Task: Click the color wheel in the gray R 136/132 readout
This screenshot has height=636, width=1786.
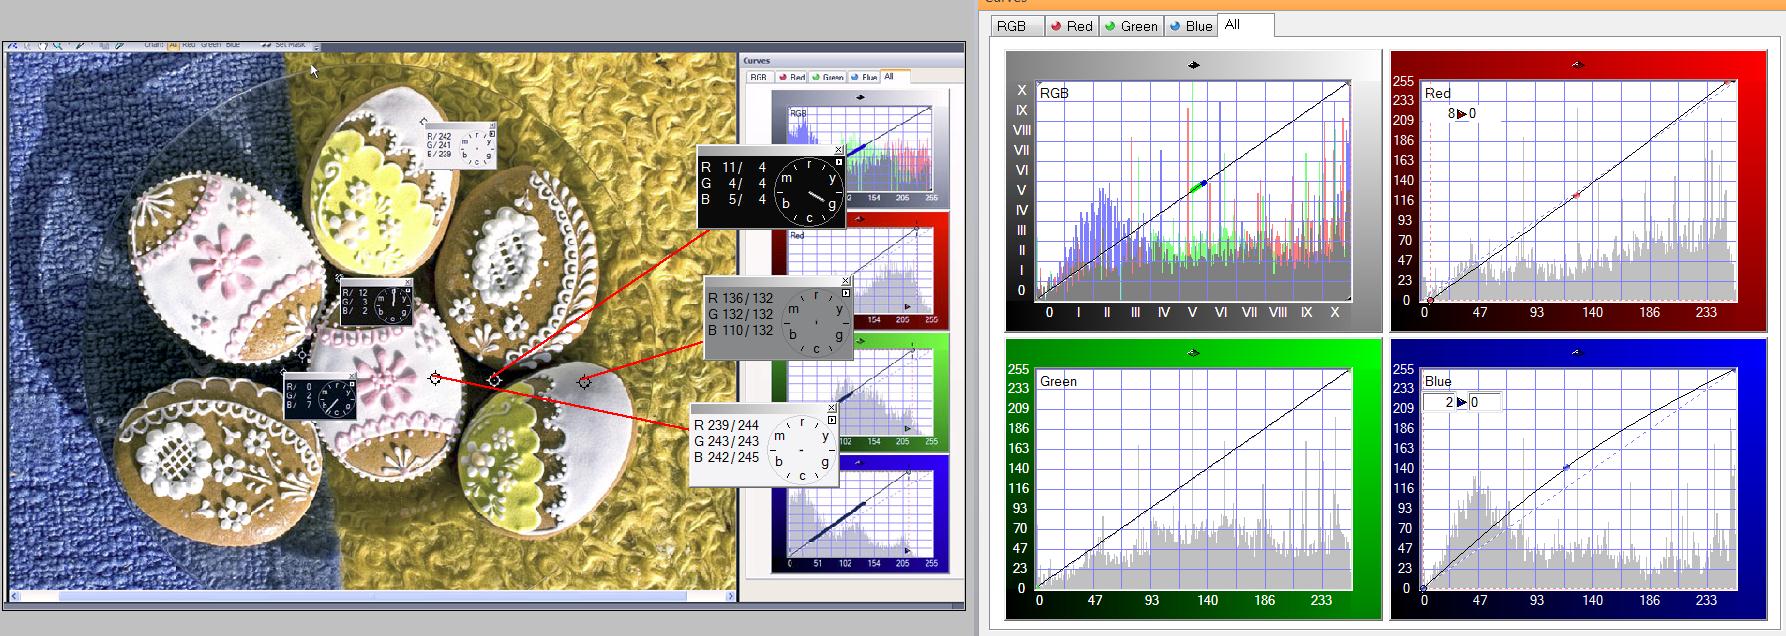Action: 816,322
